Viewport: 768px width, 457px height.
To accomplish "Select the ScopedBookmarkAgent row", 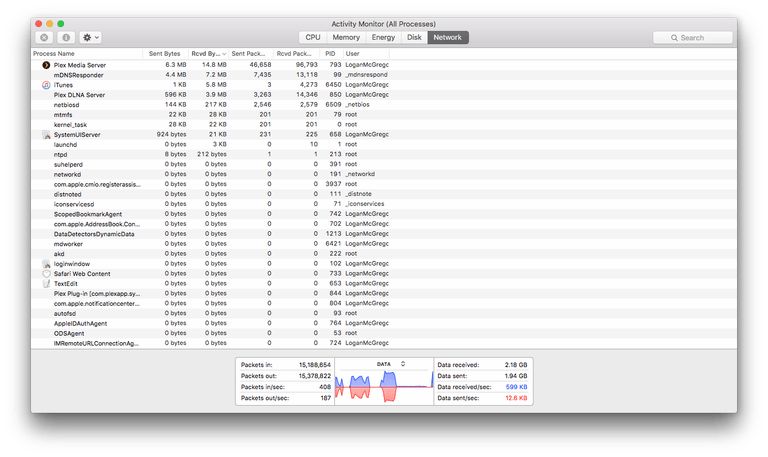I will pos(384,214).
